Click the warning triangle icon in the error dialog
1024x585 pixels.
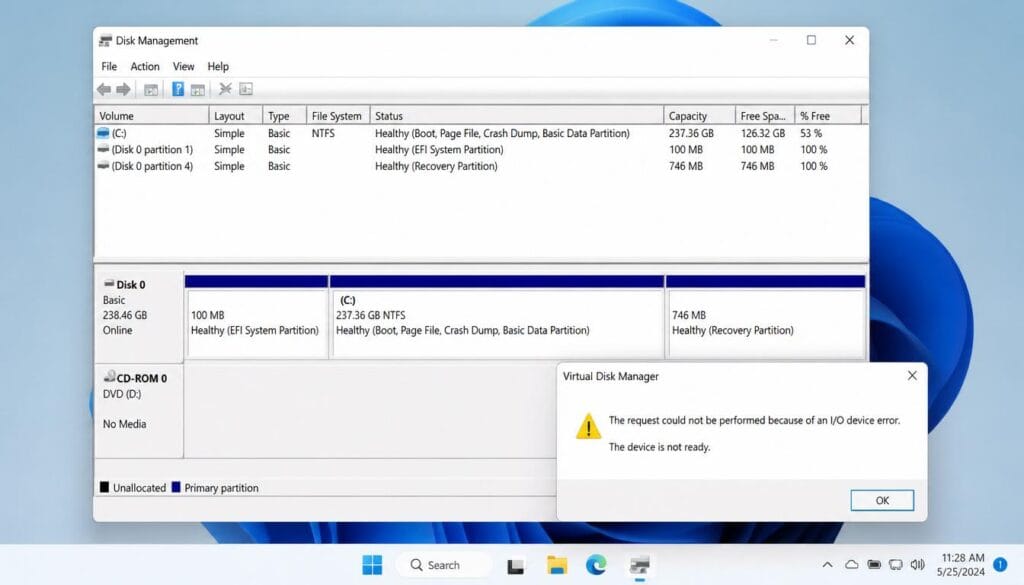[588, 426]
